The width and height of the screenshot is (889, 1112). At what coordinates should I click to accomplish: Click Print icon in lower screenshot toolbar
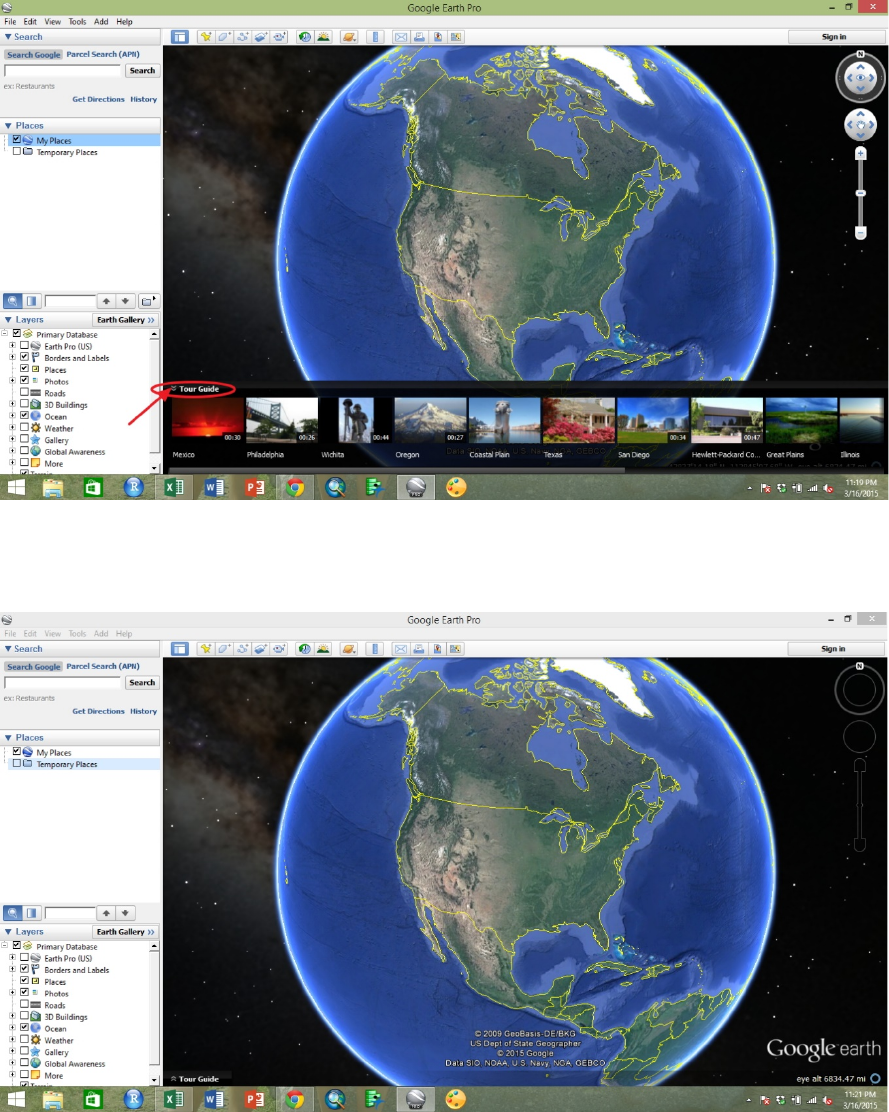click(x=420, y=649)
